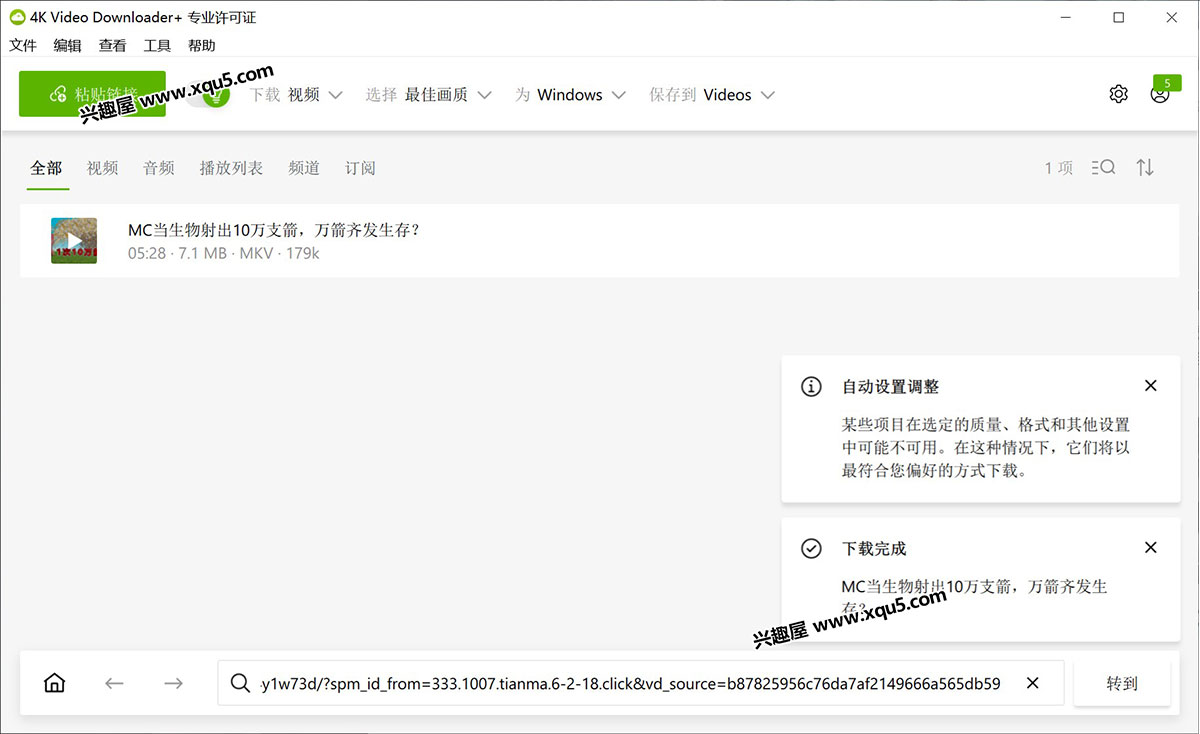Open the 帮助 menu
The width and height of the screenshot is (1200, 734).
[x=202, y=46]
